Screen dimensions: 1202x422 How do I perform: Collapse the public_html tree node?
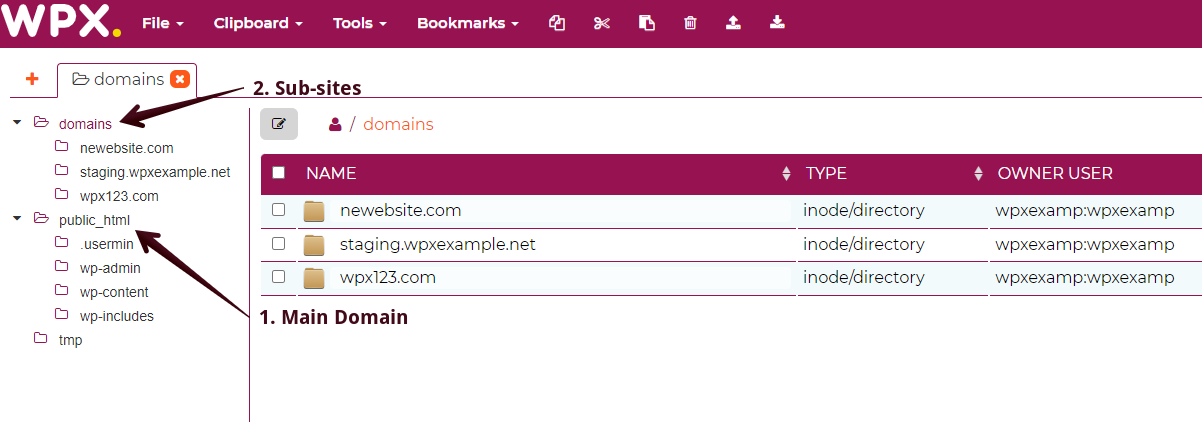pyautogui.click(x=17, y=219)
